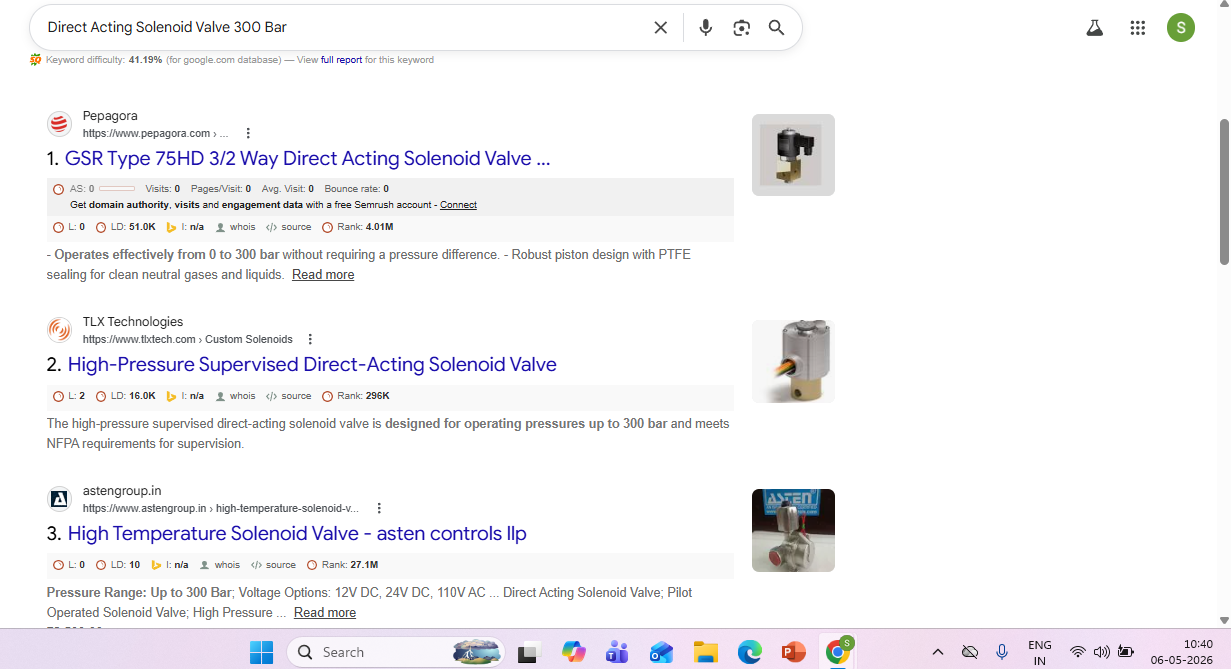The image size is (1231, 669).
Task: Open Pepagora solenoid valve thumbnail
Action: 793,155
